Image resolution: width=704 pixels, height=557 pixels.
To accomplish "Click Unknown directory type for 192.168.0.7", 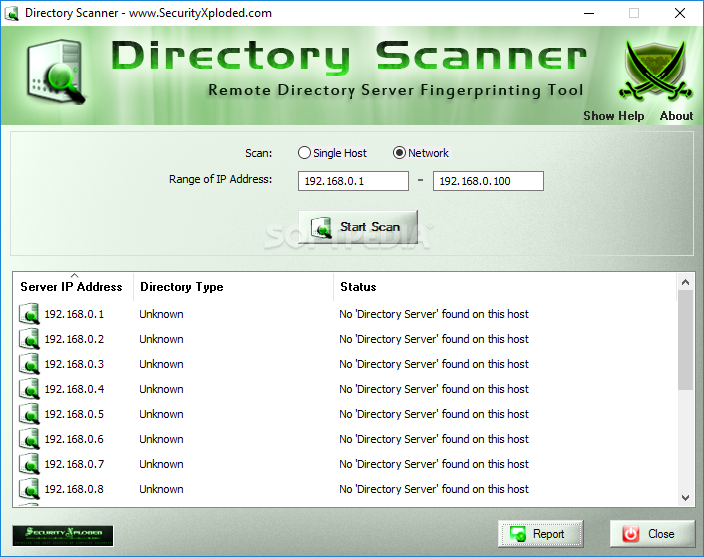I will point(161,464).
